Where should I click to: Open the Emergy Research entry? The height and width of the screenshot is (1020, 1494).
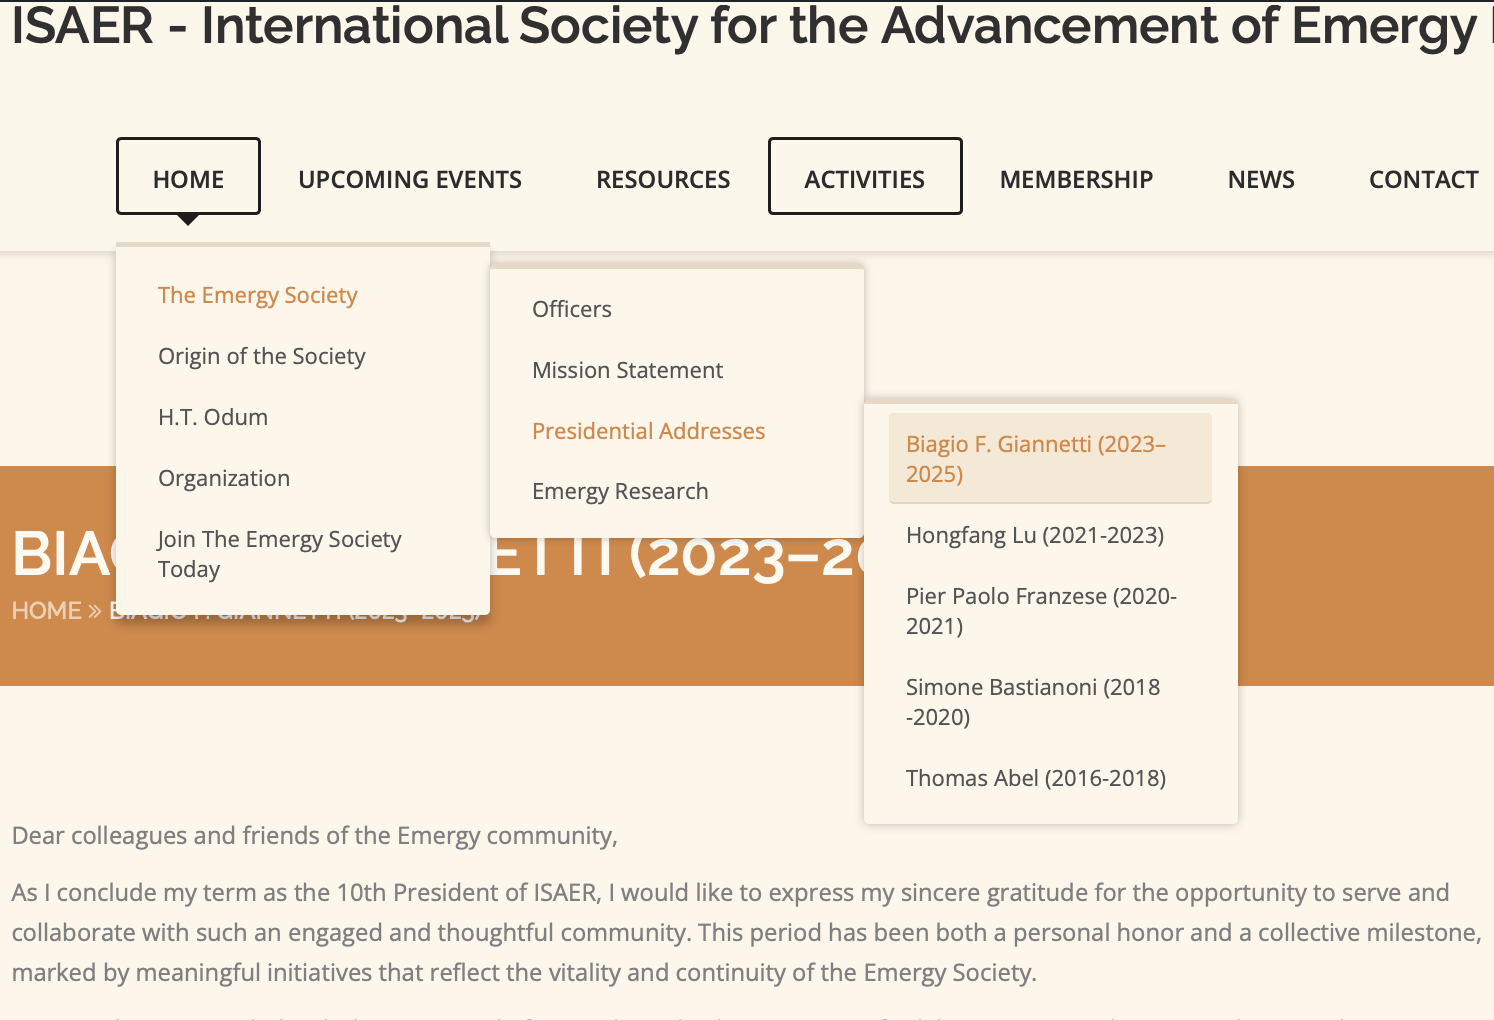(620, 491)
